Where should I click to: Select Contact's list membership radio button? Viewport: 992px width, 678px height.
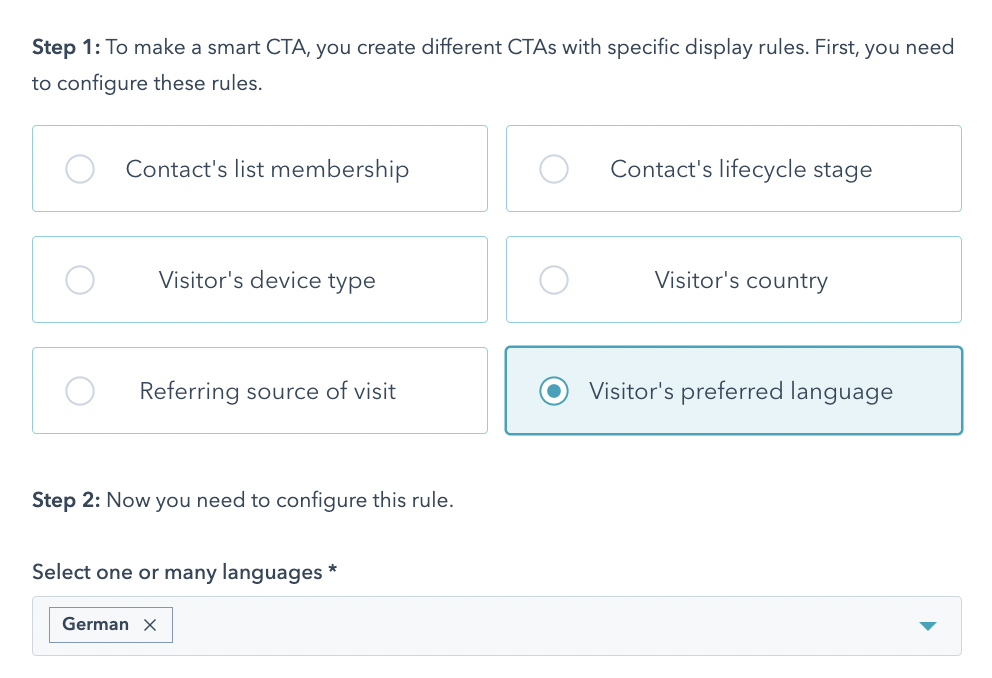click(80, 169)
